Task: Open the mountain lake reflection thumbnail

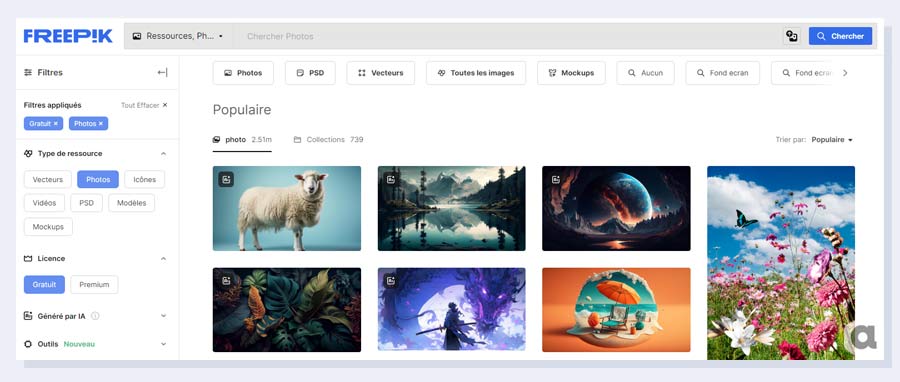Action: [452, 208]
